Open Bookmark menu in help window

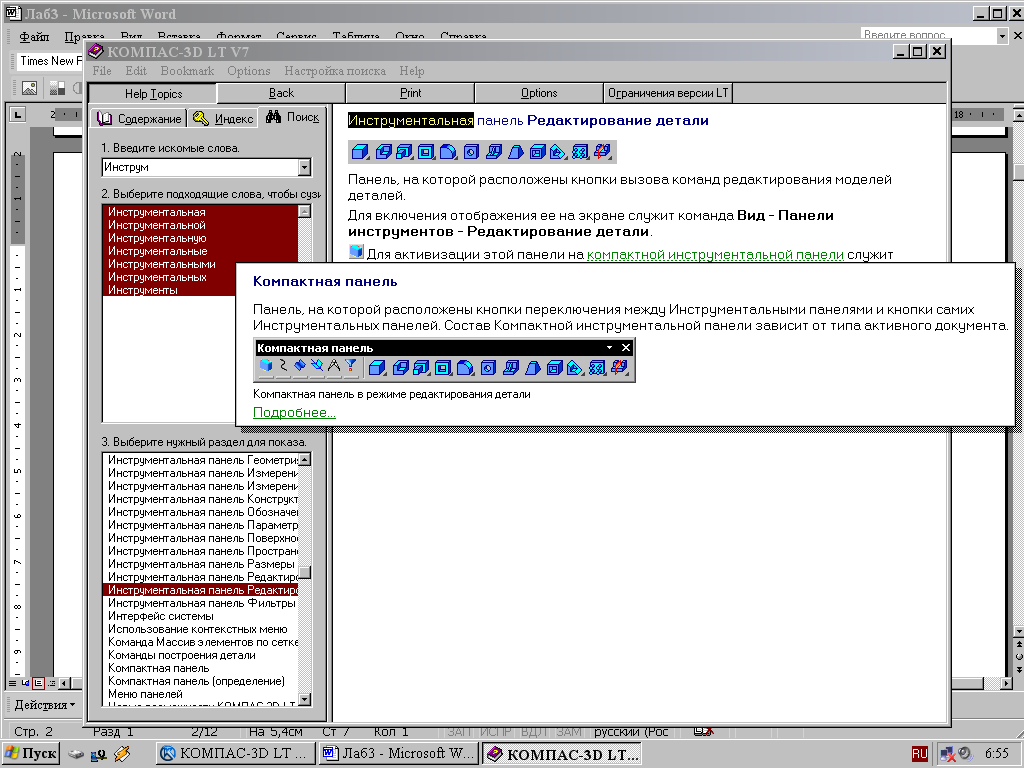pyautogui.click(x=187, y=71)
